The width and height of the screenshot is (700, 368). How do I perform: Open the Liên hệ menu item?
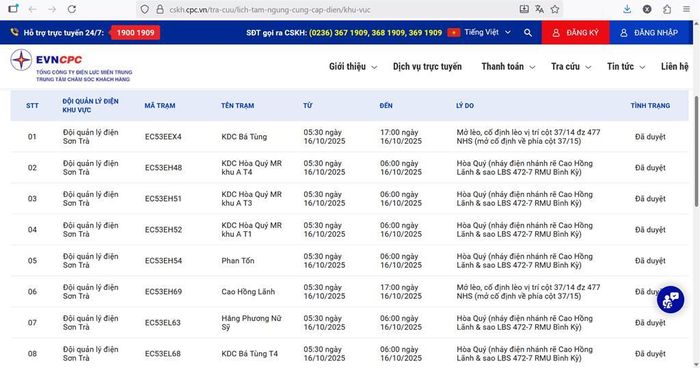coord(675,67)
